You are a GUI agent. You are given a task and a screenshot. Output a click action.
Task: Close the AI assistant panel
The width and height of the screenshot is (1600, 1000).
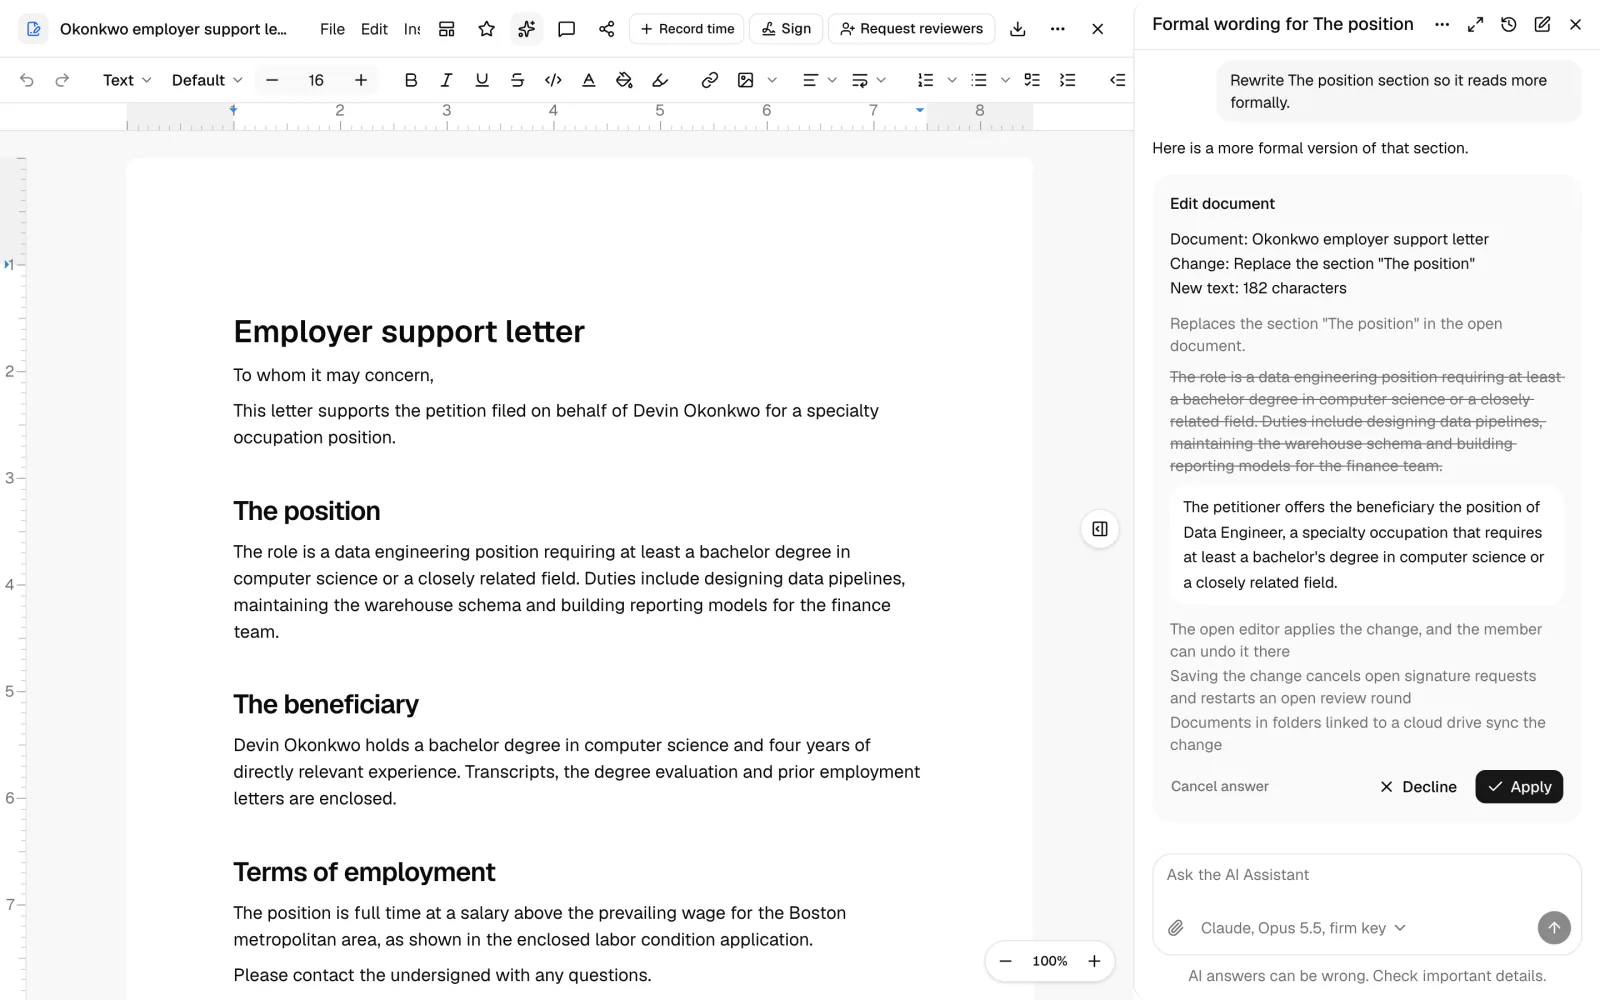(x=1576, y=24)
